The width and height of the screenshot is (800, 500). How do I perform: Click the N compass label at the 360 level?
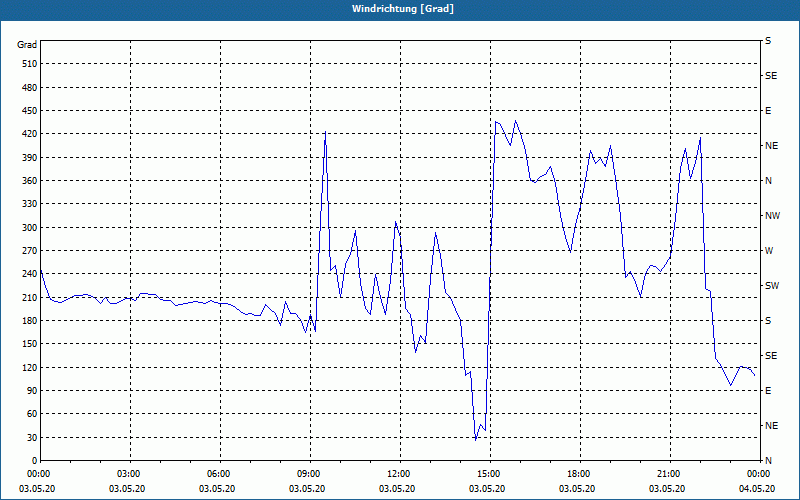[768, 181]
